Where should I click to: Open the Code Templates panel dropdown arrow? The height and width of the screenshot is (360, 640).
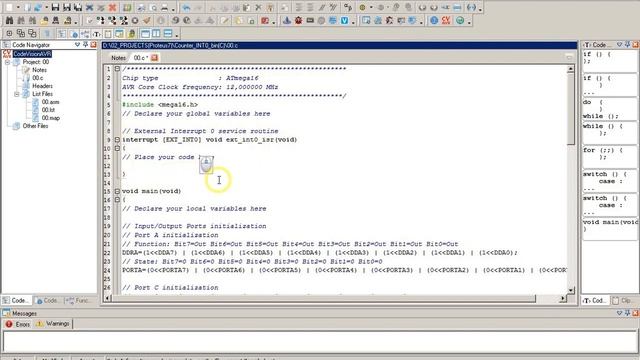tap(620, 44)
